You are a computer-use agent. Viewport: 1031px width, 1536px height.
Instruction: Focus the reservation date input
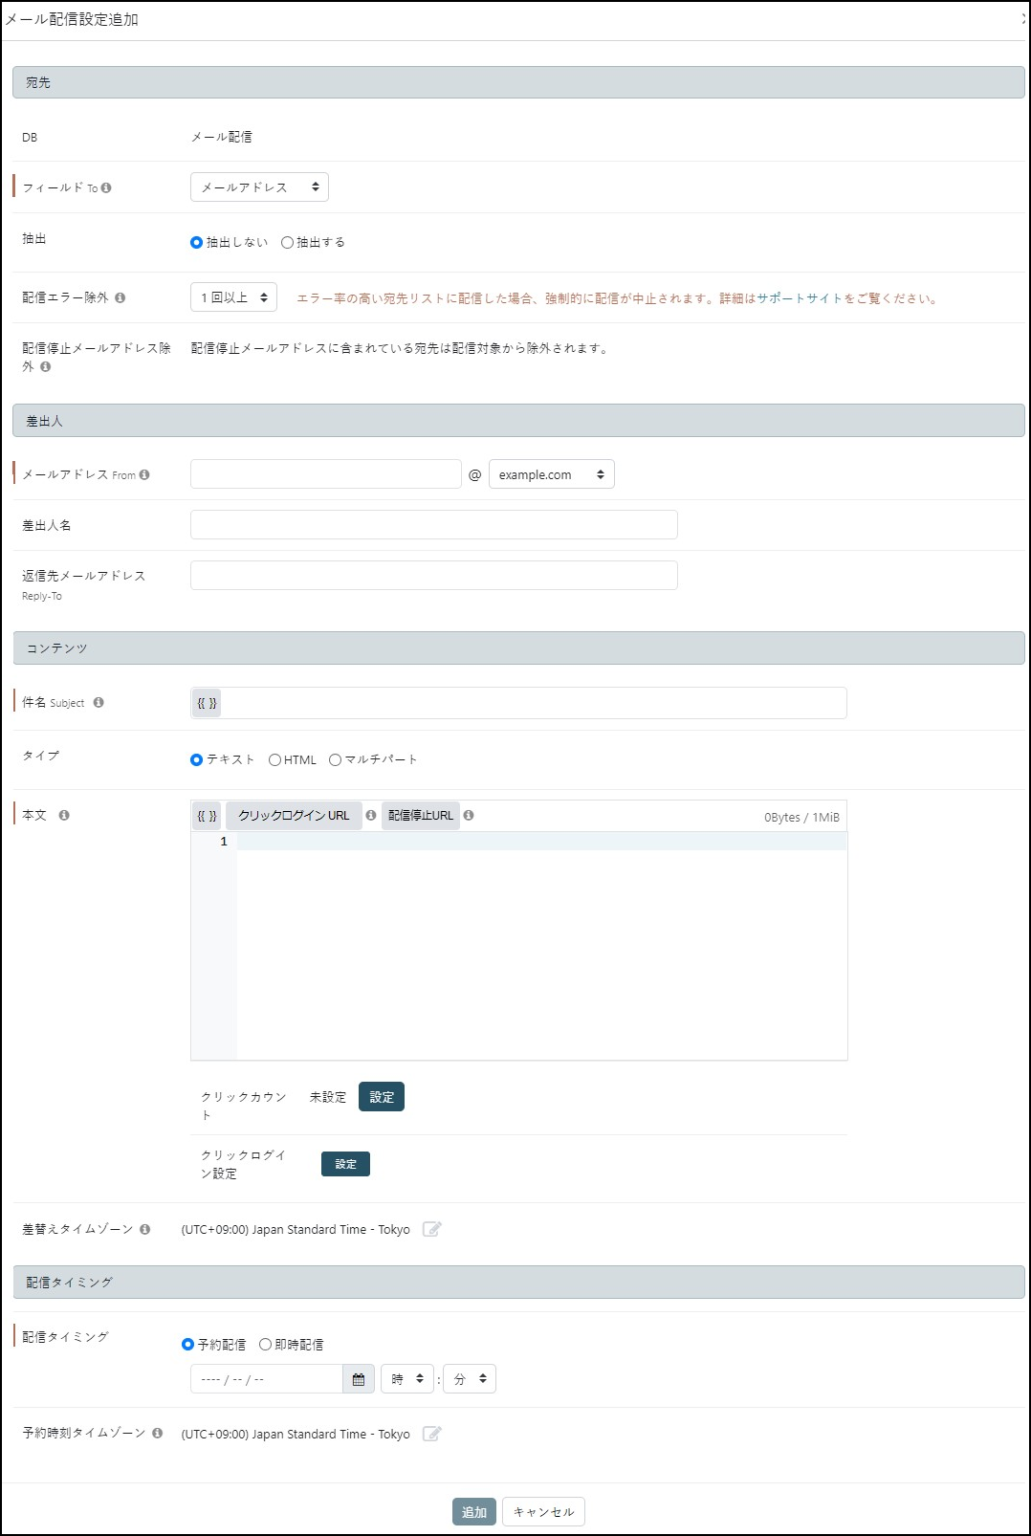coord(266,1379)
